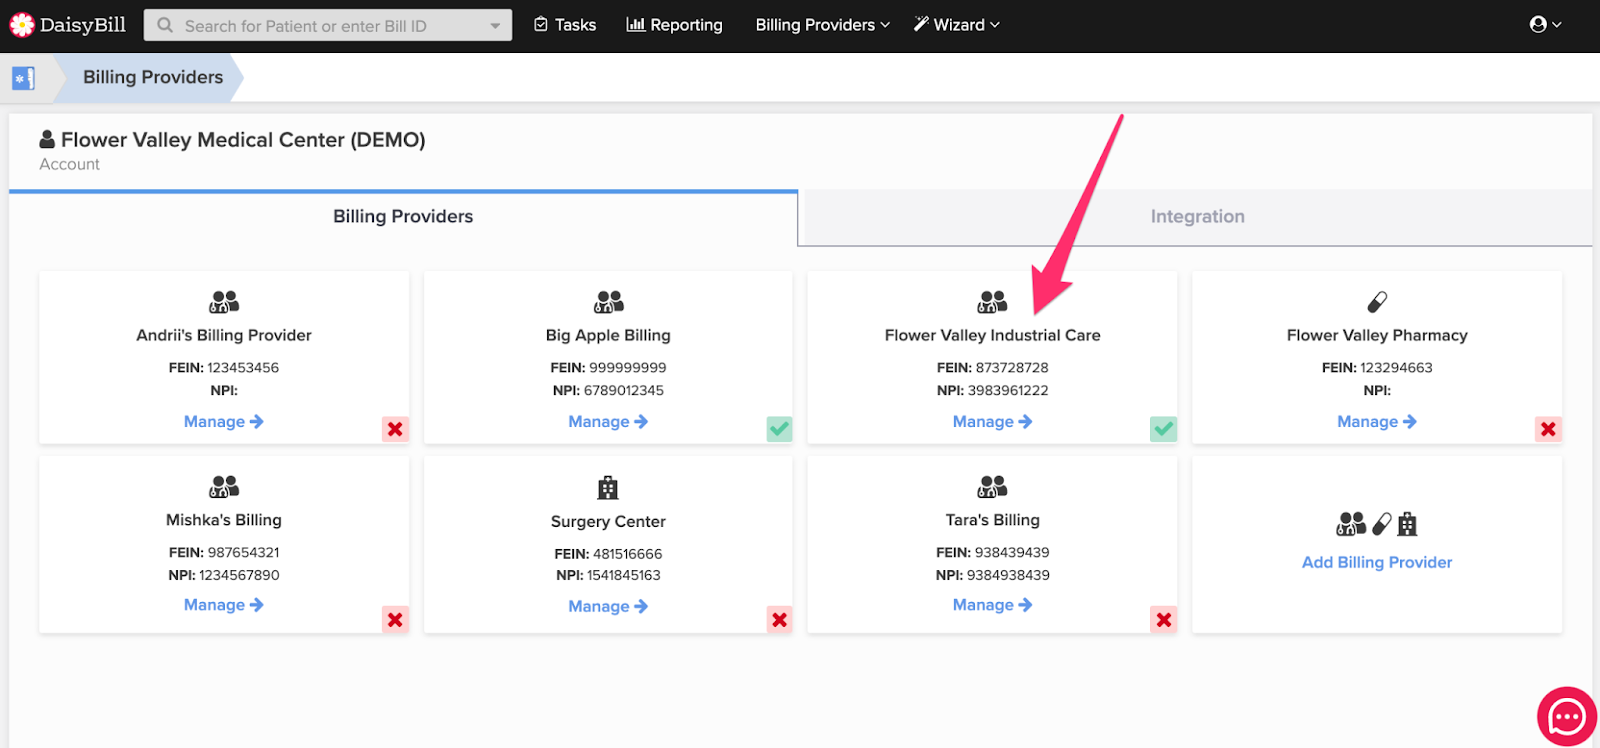This screenshot has height=748, width=1600.
Task: Click red X status on Mishka's Billing
Action: (x=395, y=620)
